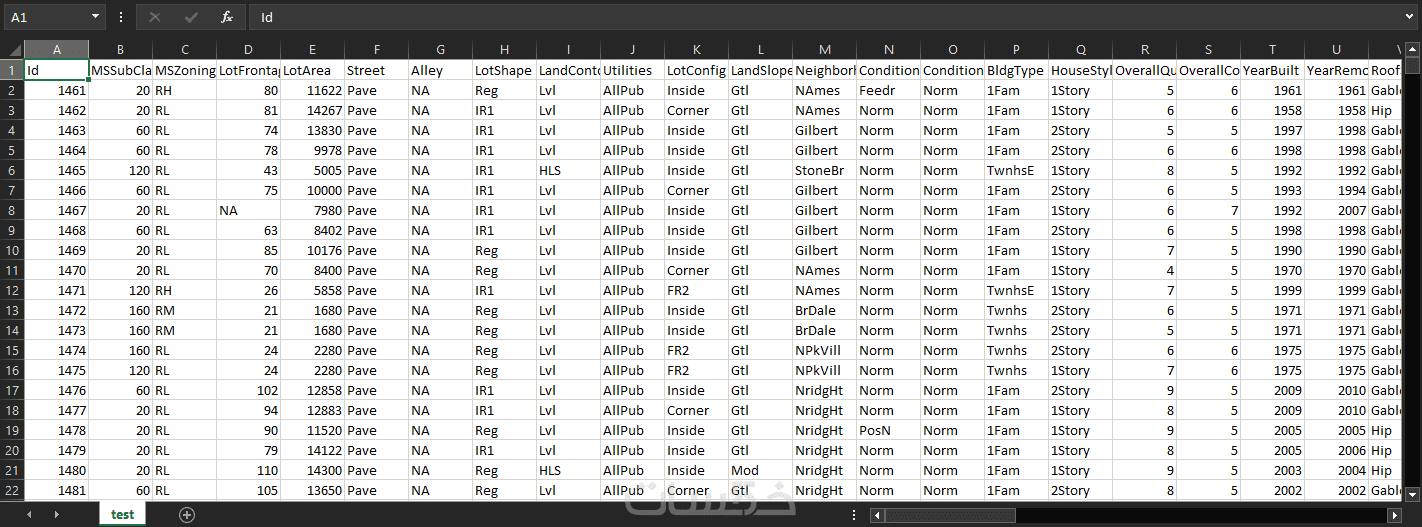Click cell G6 containing NA

click(440, 170)
